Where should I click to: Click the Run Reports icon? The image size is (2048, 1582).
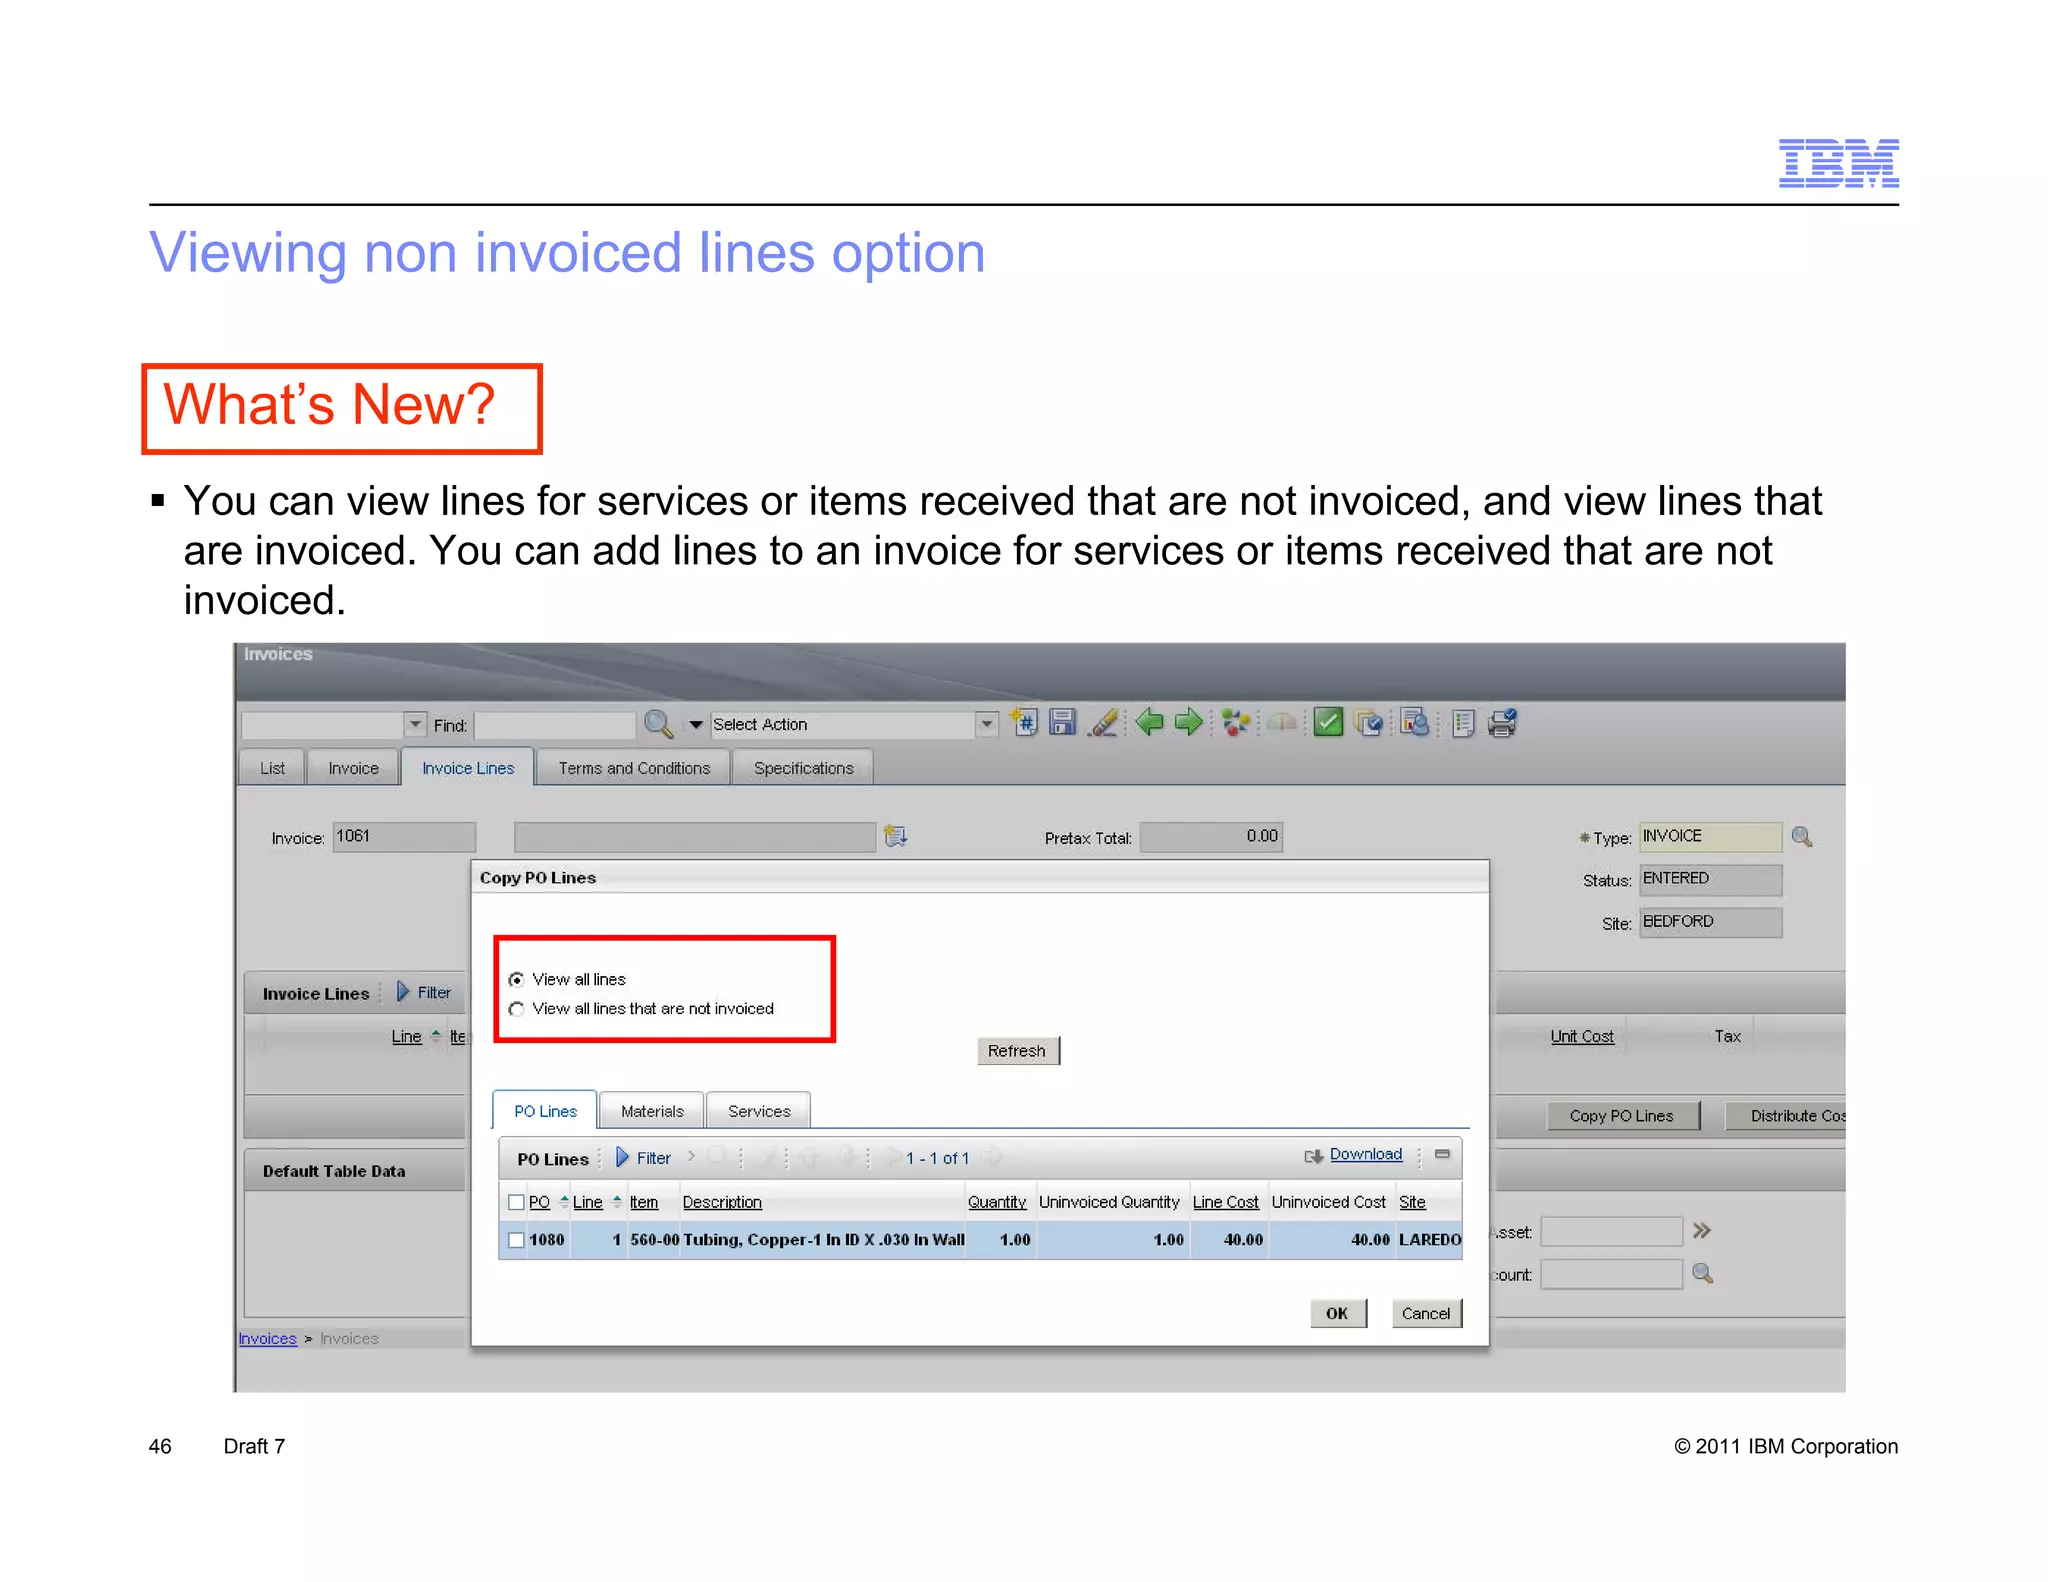coord(1414,722)
